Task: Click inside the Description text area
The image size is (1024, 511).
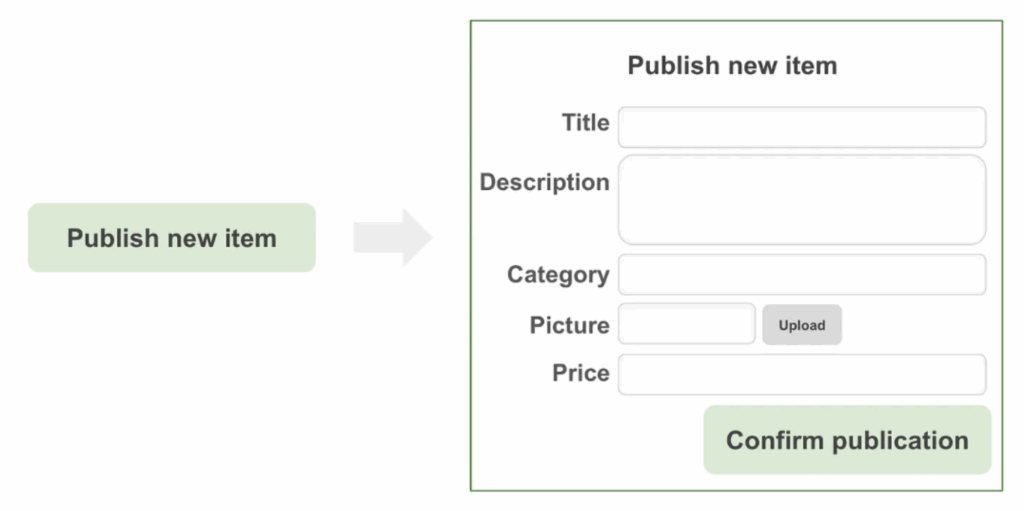Action: click(801, 199)
